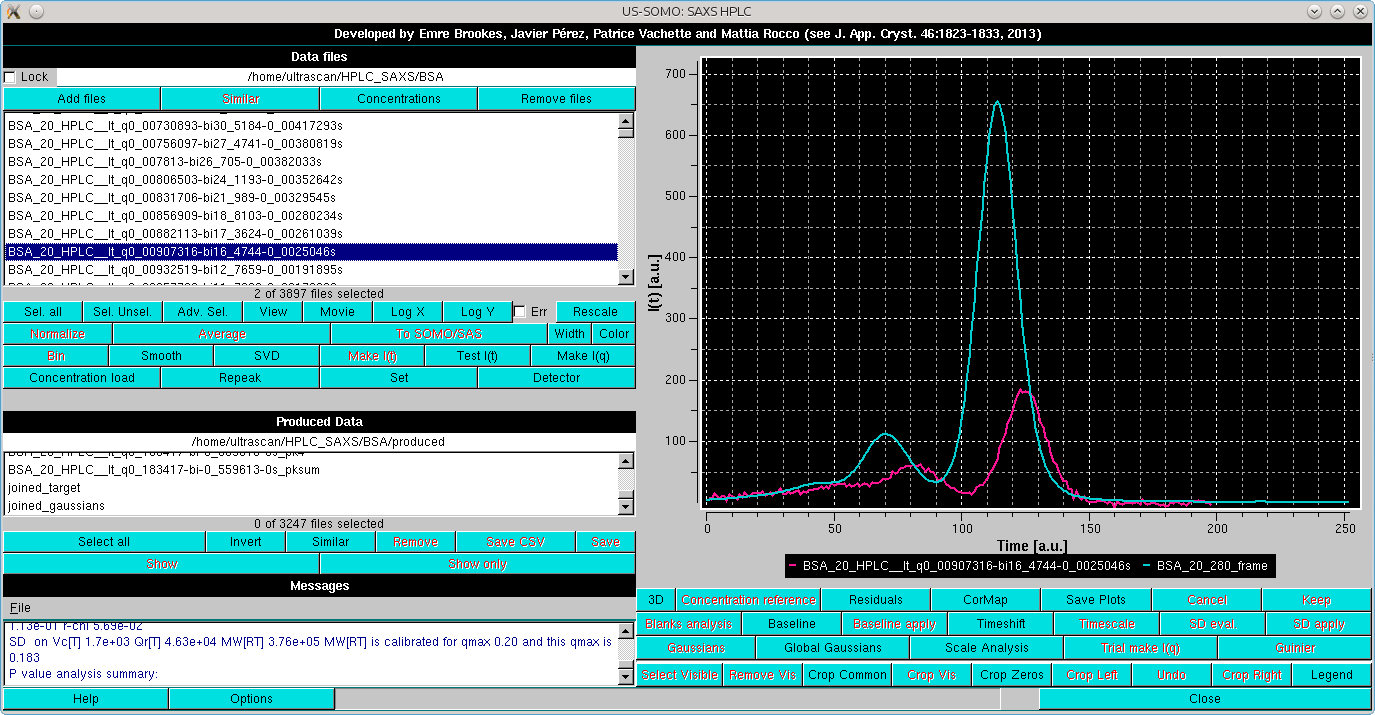Viewport: 1375px width, 715px height.
Task: Click Sel. Unsel. button
Action: point(122,312)
